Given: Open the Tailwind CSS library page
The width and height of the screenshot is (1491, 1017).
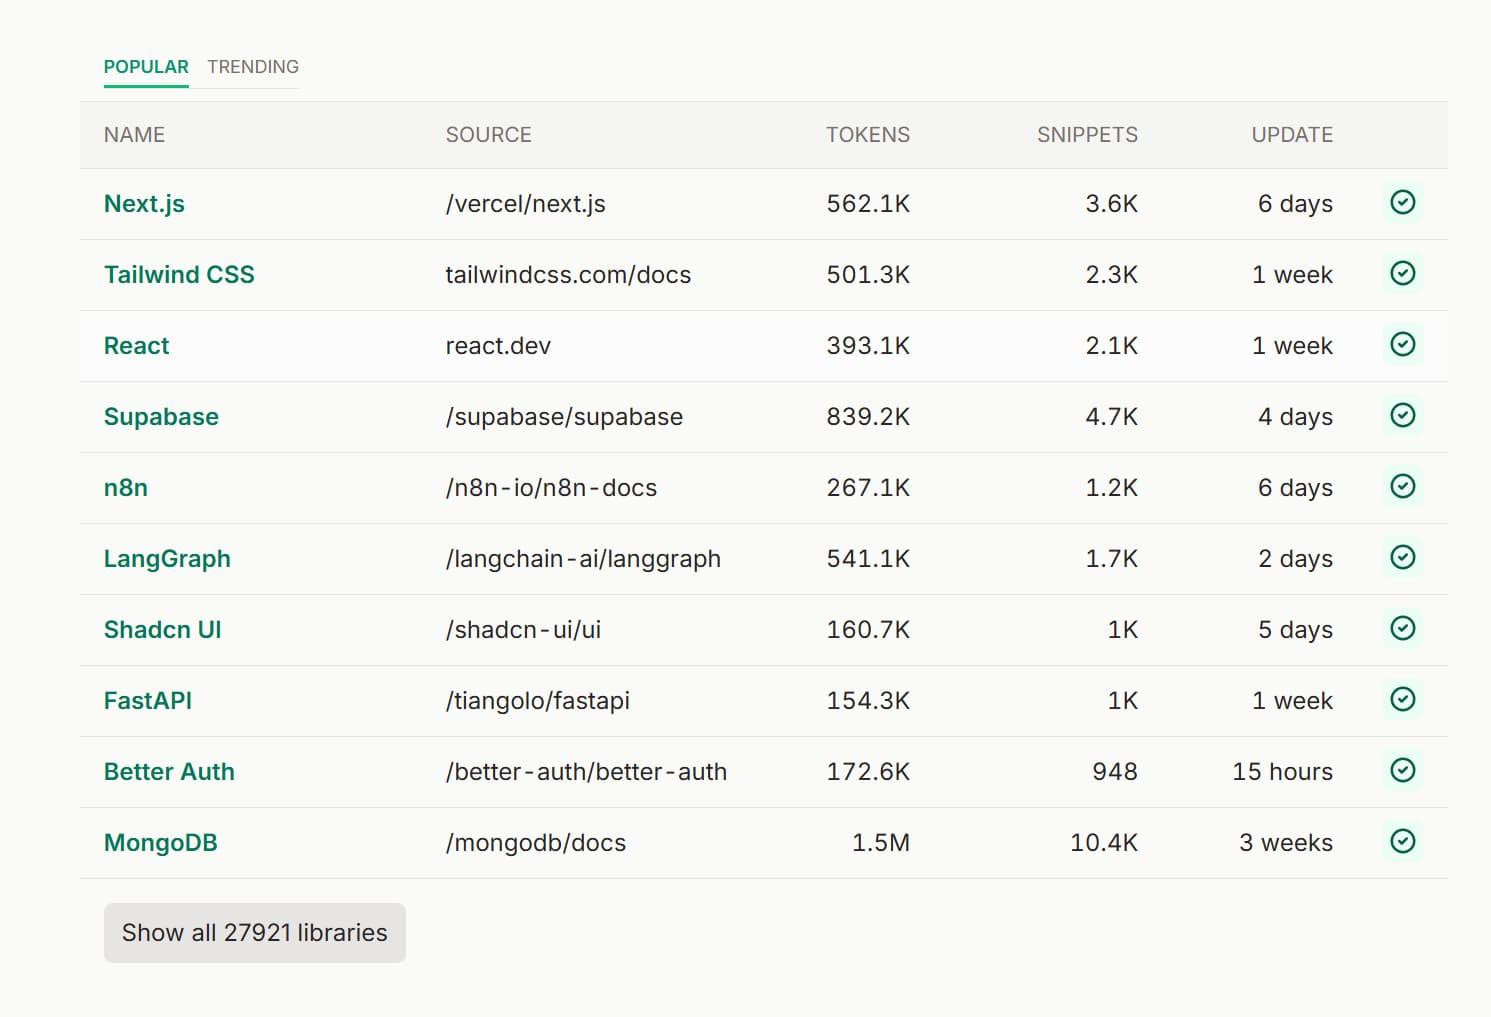Looking at the screenshot, I should [179, 275].
